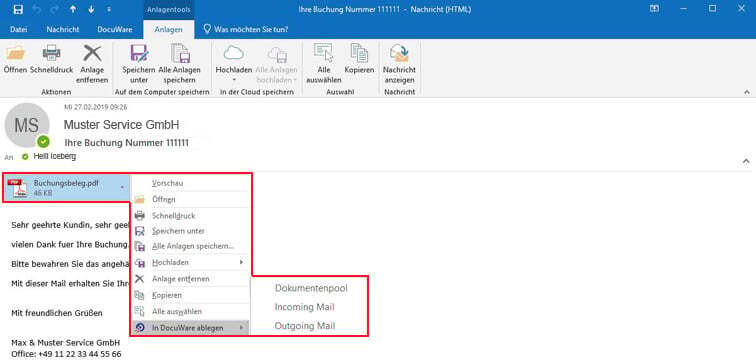Click sender name Muster Service GmbH

pos(122,125)
